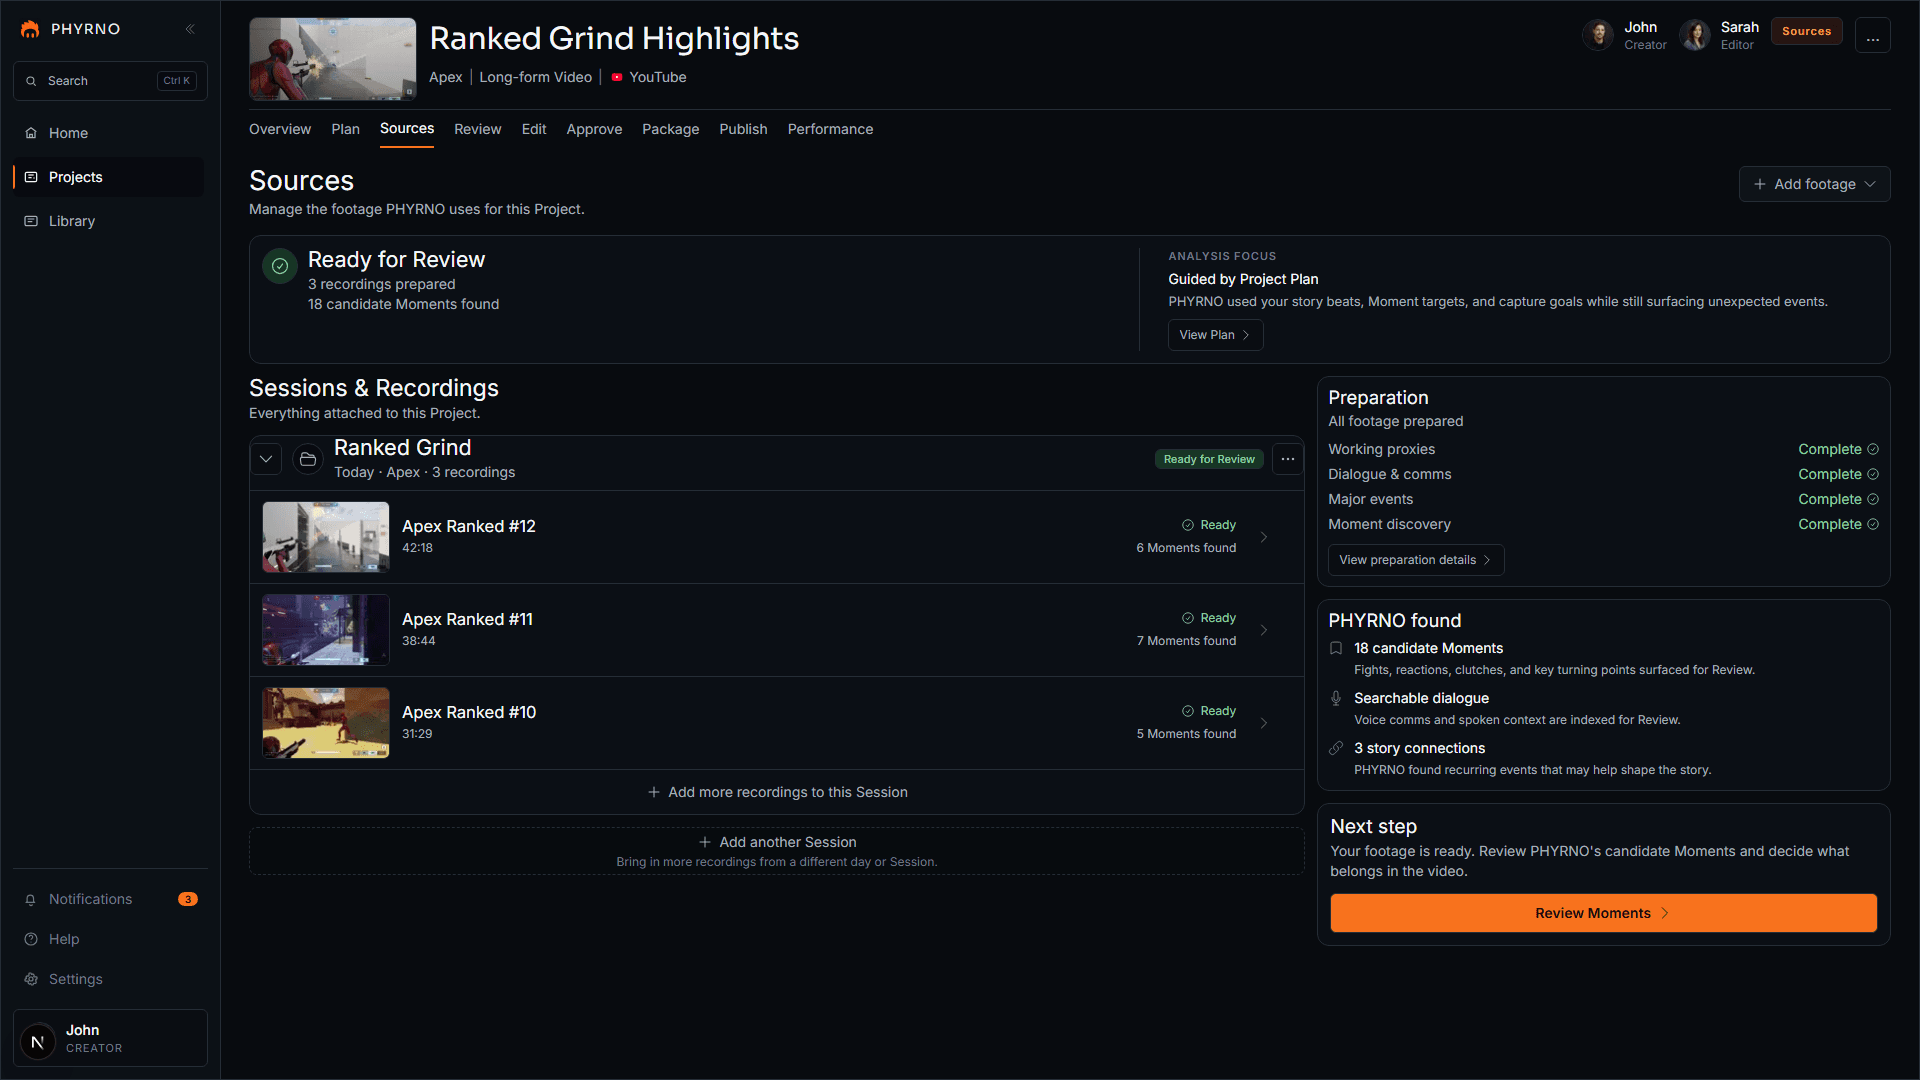The image size is (1920, 1080).
Task: Click "5 Moments found" text
Action: [1186, 734]
